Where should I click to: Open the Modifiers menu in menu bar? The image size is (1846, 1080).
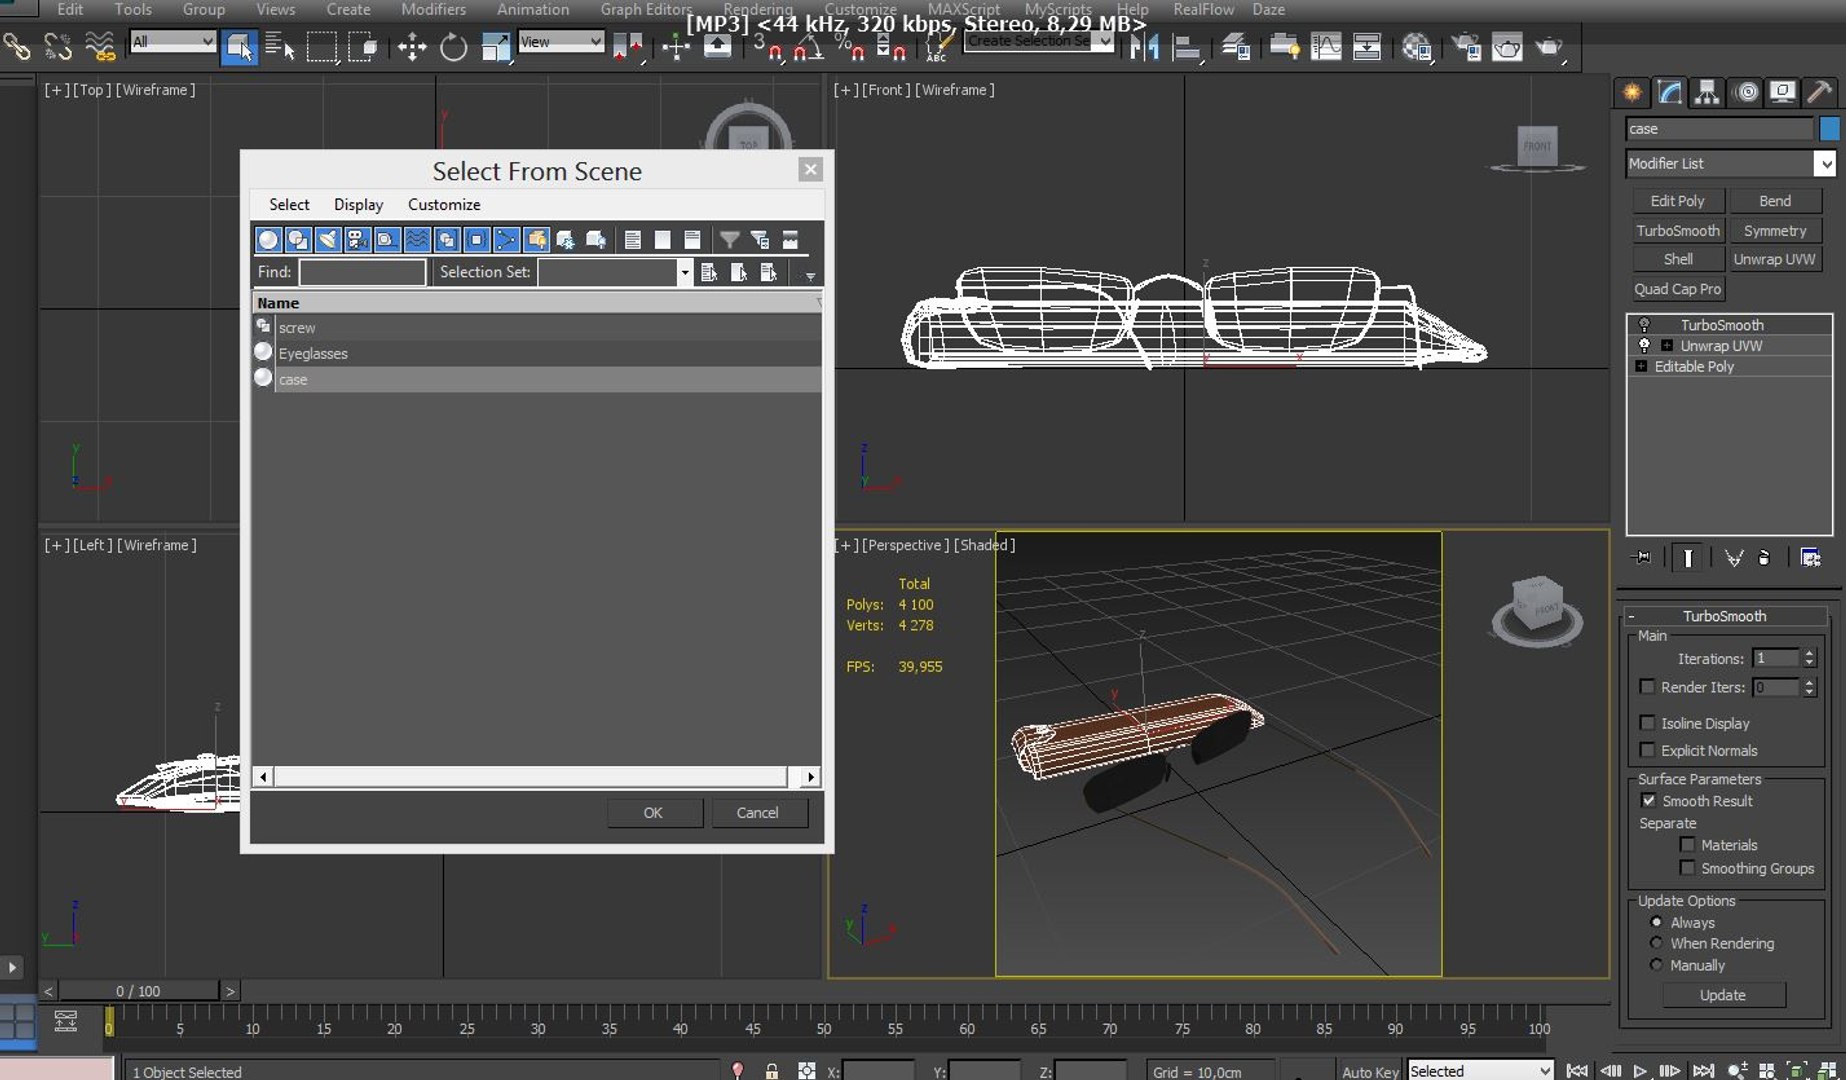(x=433, y=9)
